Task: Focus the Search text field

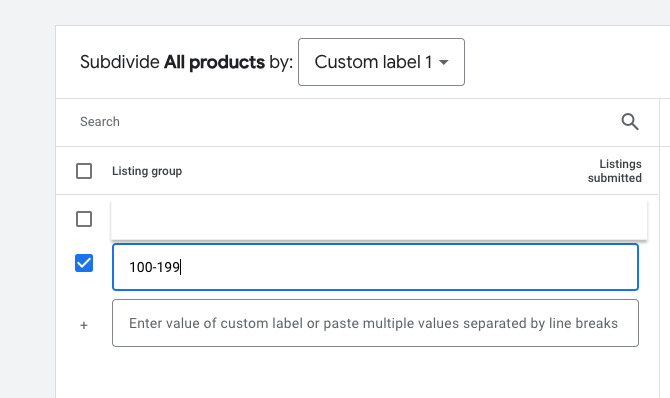Action: (346, 122)
